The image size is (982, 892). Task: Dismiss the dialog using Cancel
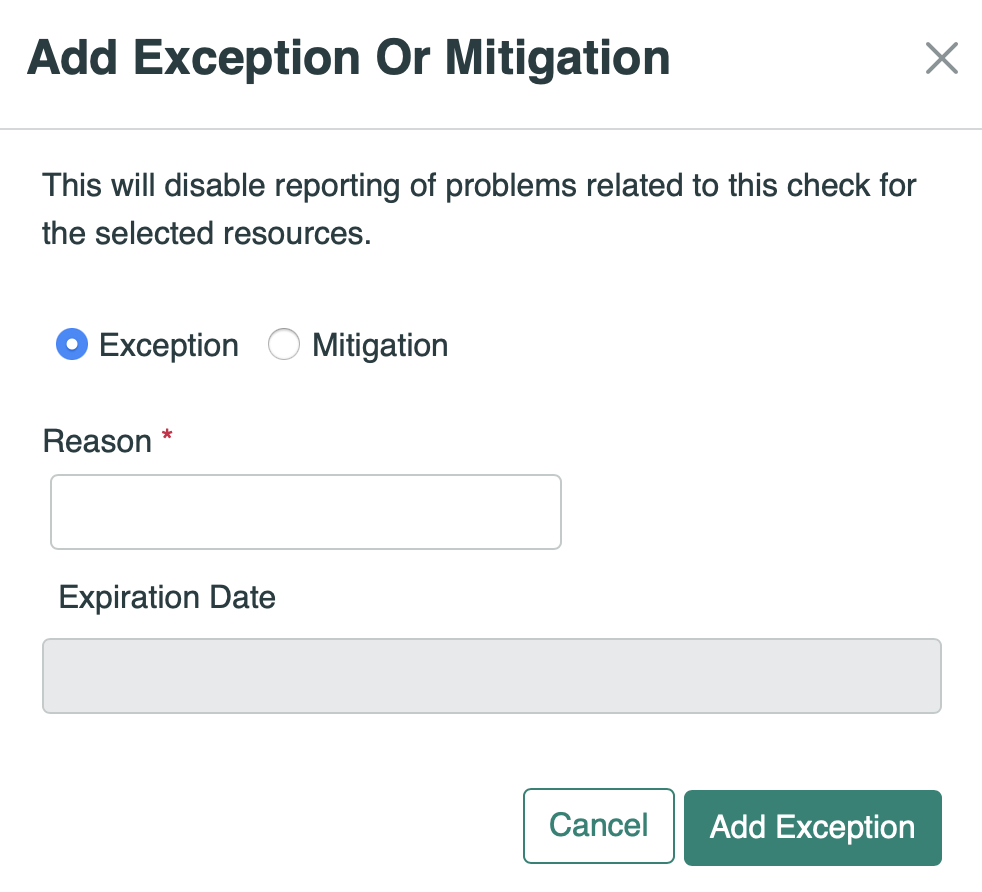598,826
